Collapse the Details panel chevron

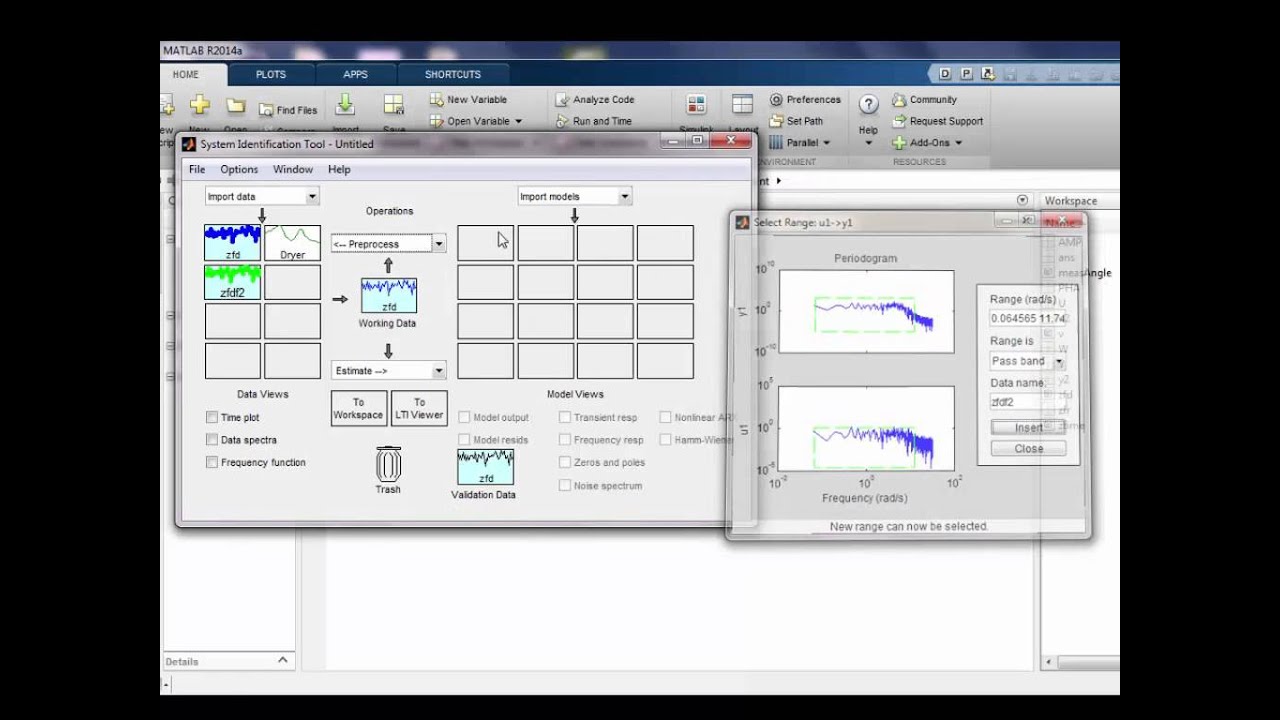(x=282, y=660)
